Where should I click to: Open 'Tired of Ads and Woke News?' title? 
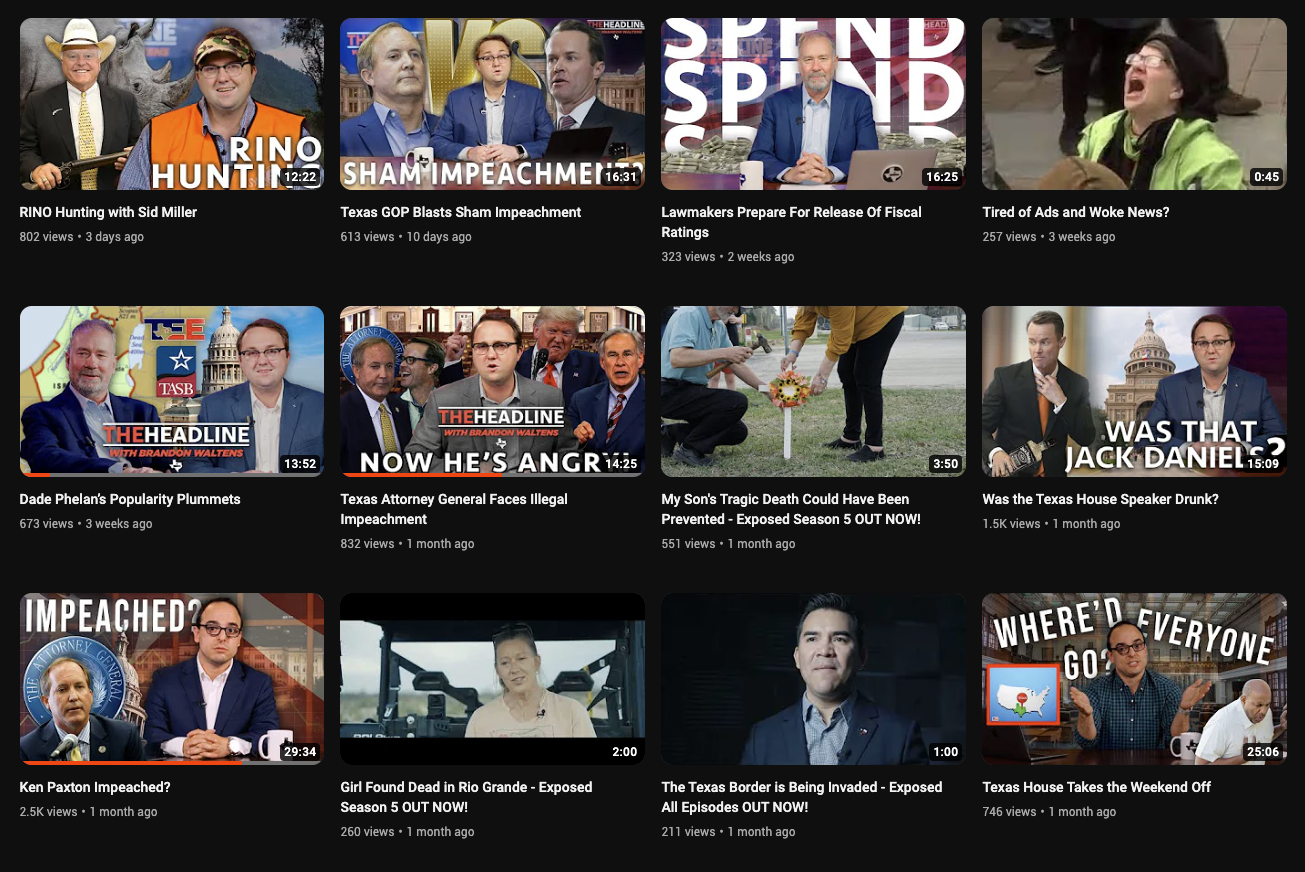point(1075,212)
